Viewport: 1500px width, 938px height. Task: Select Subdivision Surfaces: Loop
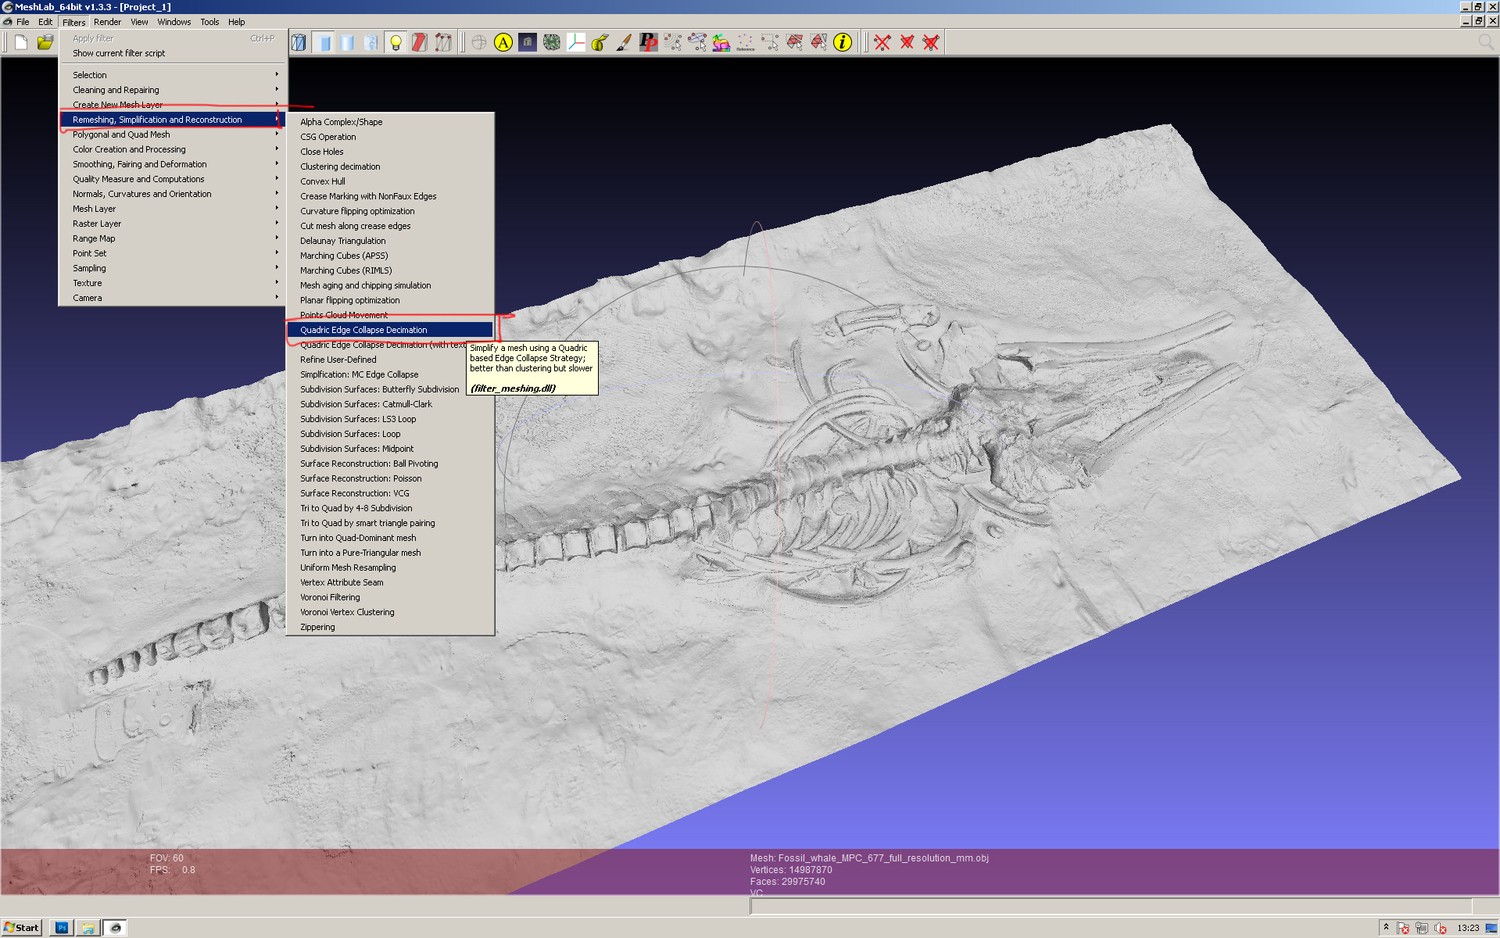coord(390,434)
